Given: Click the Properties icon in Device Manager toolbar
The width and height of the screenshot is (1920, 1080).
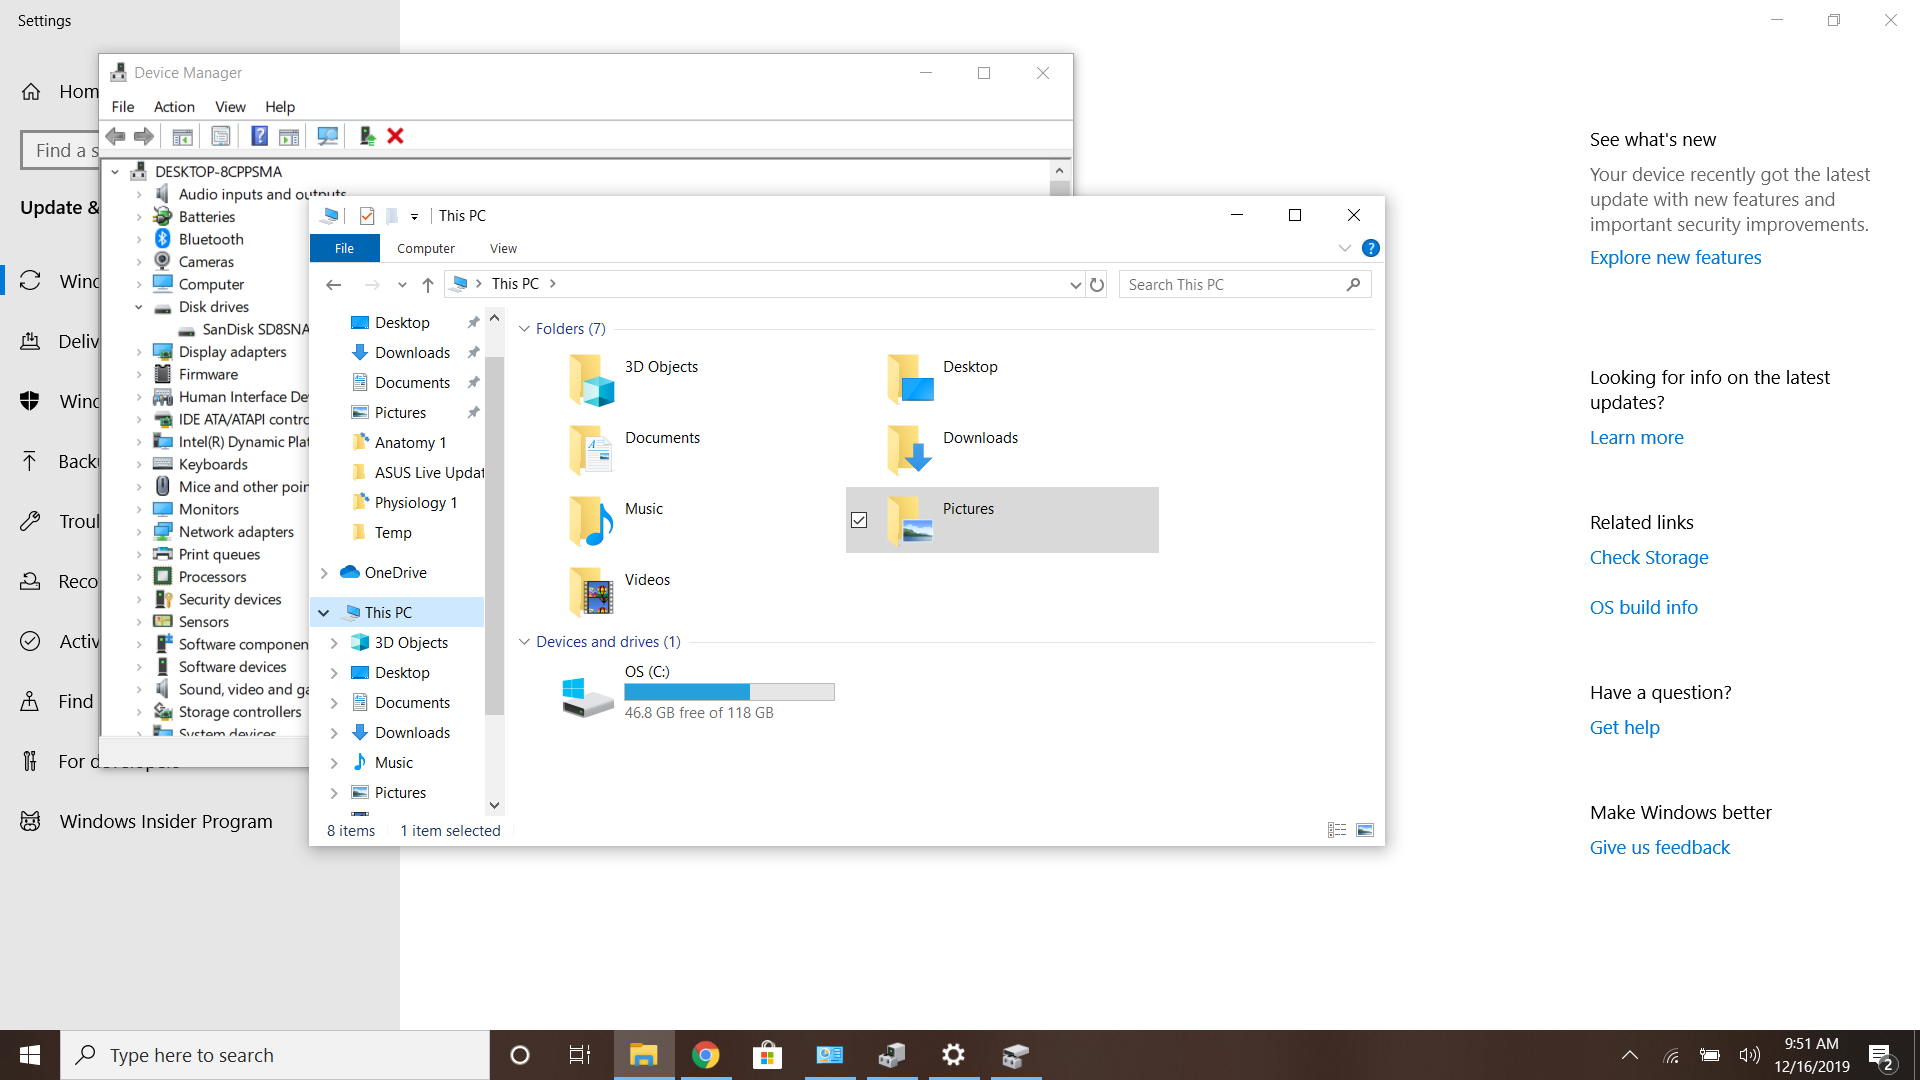Looking at the screenshot, I should tap(221, 136).
